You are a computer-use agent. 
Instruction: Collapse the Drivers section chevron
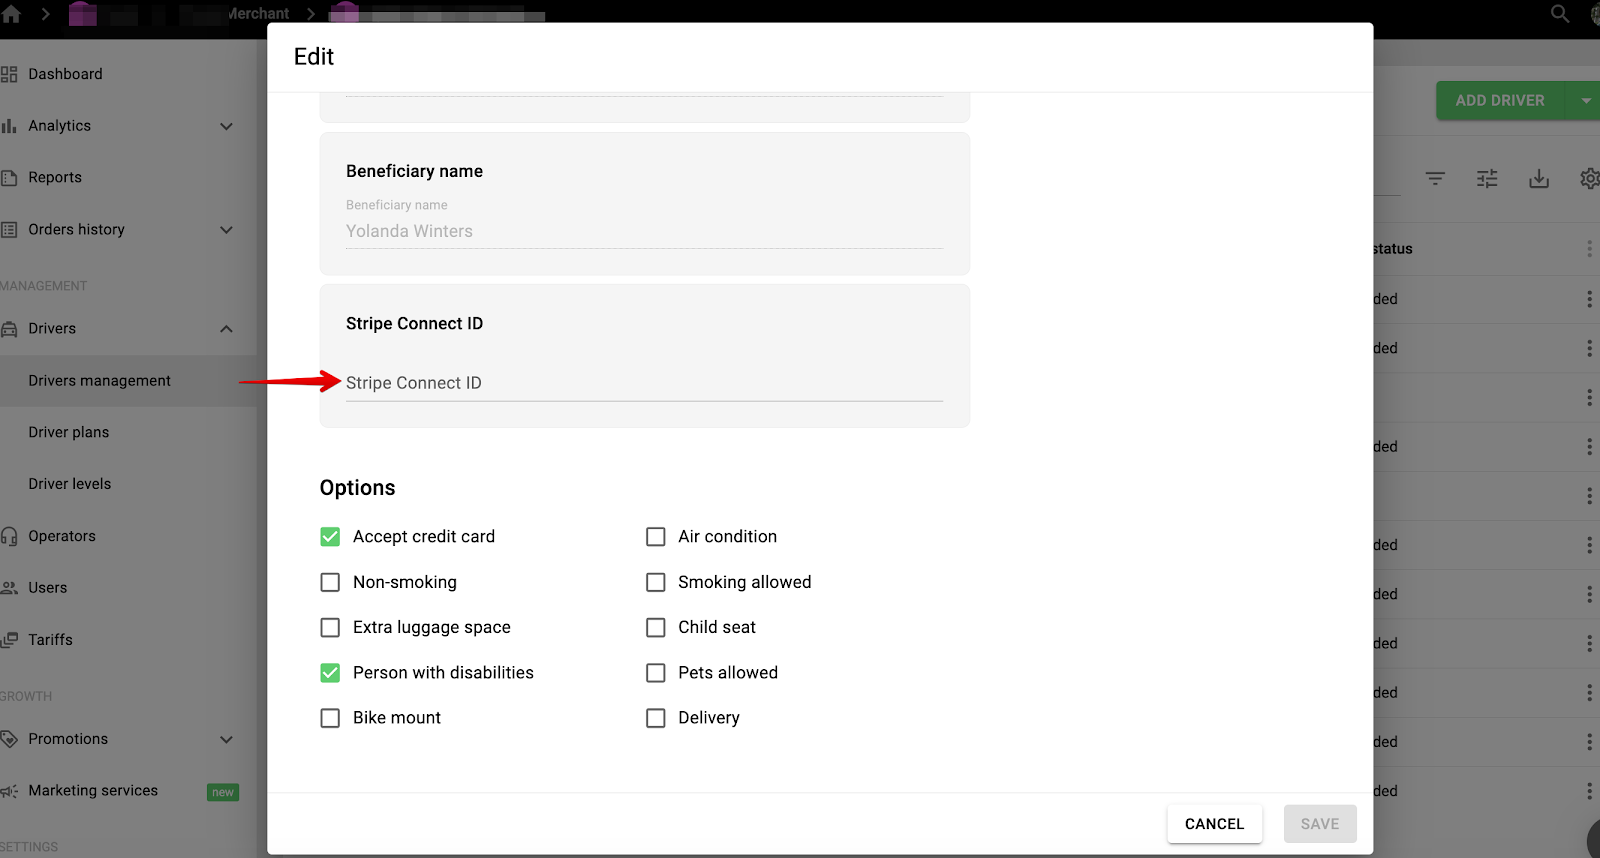coord(226,329)
